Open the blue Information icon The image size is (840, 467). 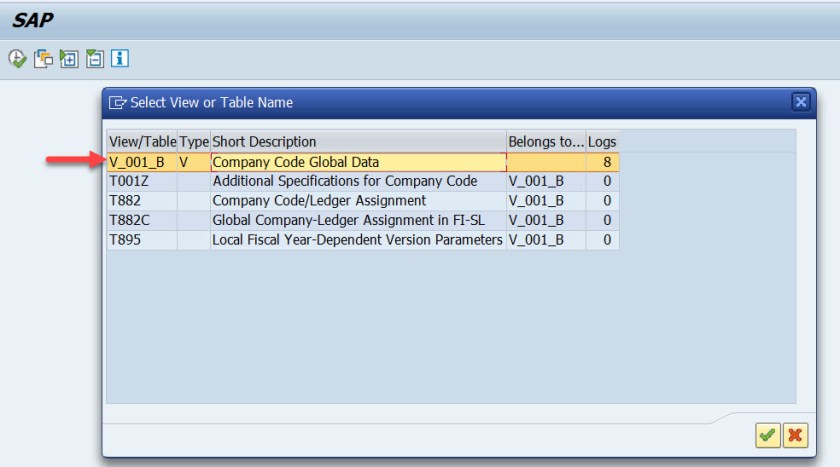(x=120, y=59)
